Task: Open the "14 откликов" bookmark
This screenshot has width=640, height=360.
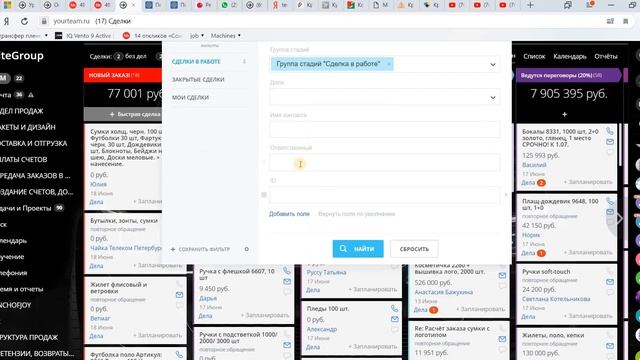Action: click(153, 36)
